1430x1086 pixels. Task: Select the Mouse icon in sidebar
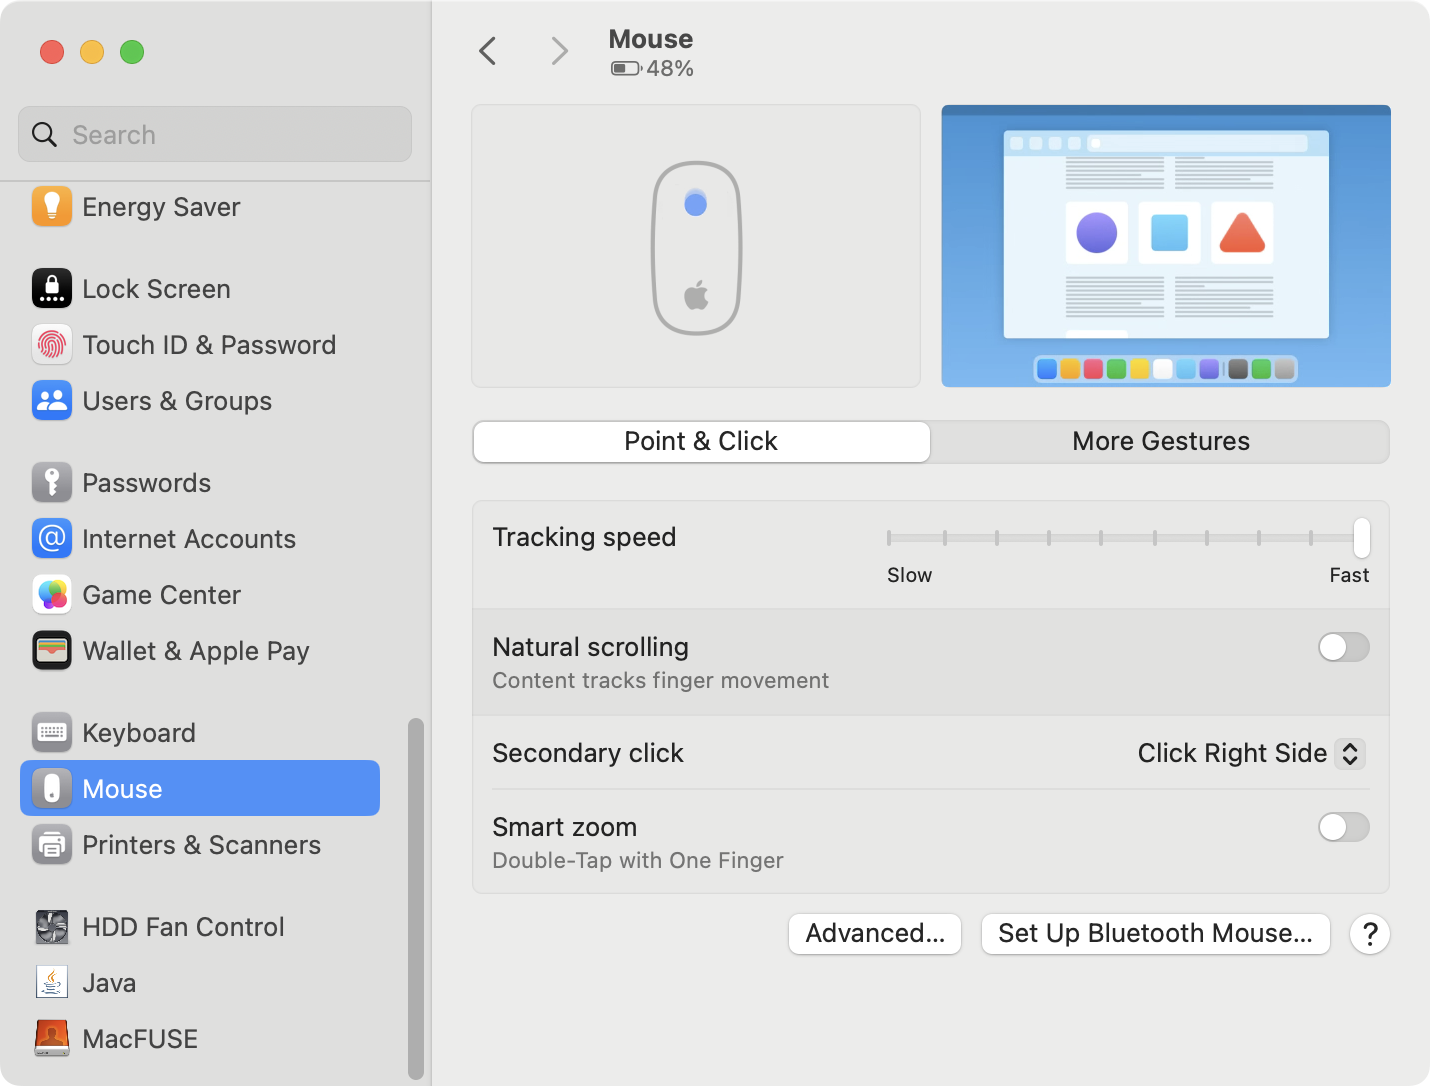point(52,789)
